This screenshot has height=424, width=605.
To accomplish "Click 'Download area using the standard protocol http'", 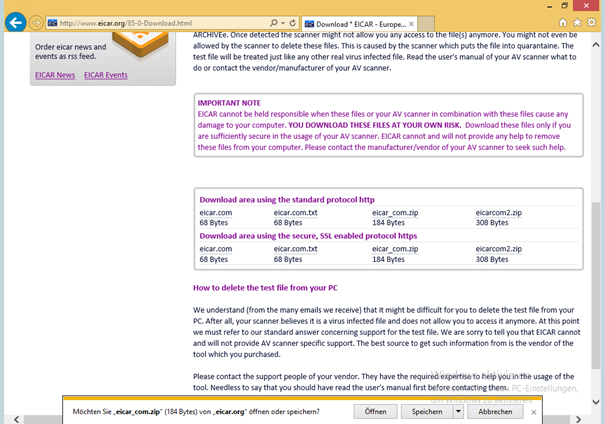I will coord(287,200).
